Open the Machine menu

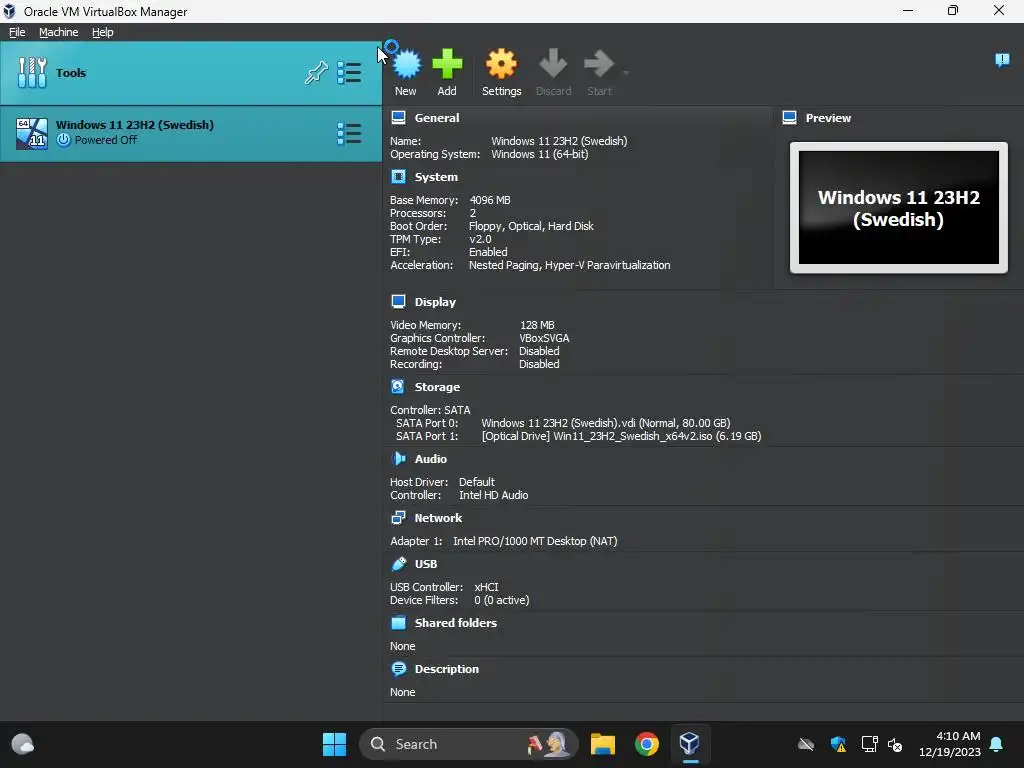coord(58,32)
